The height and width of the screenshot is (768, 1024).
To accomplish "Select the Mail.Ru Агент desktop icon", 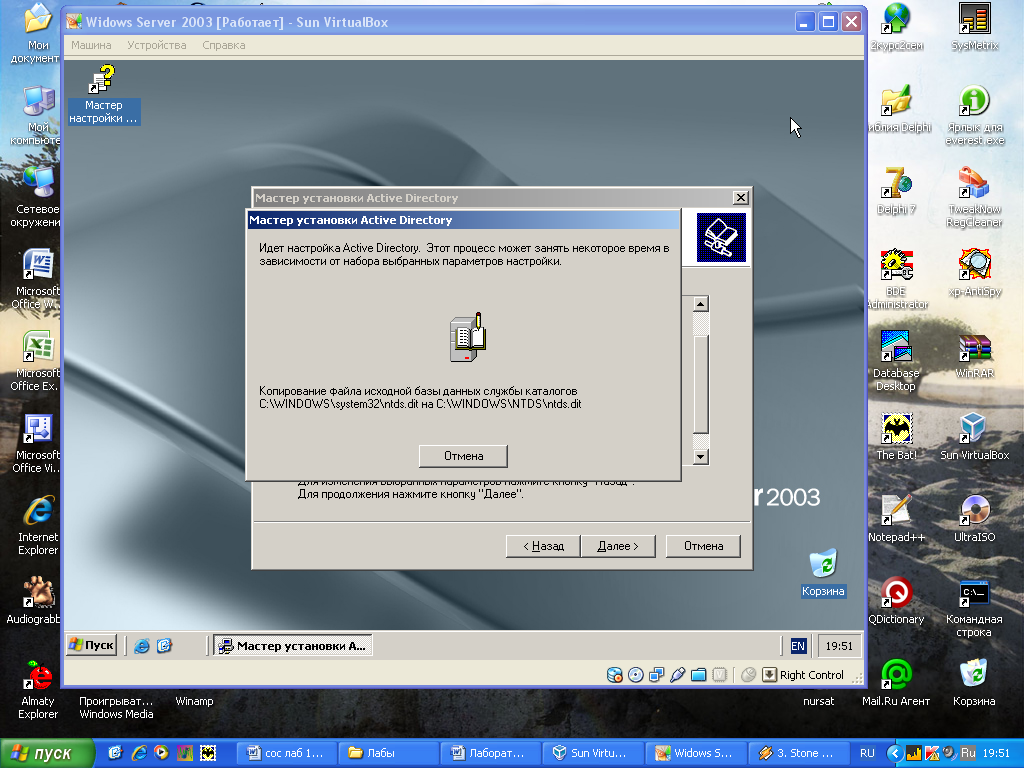I will click(896, 683).
